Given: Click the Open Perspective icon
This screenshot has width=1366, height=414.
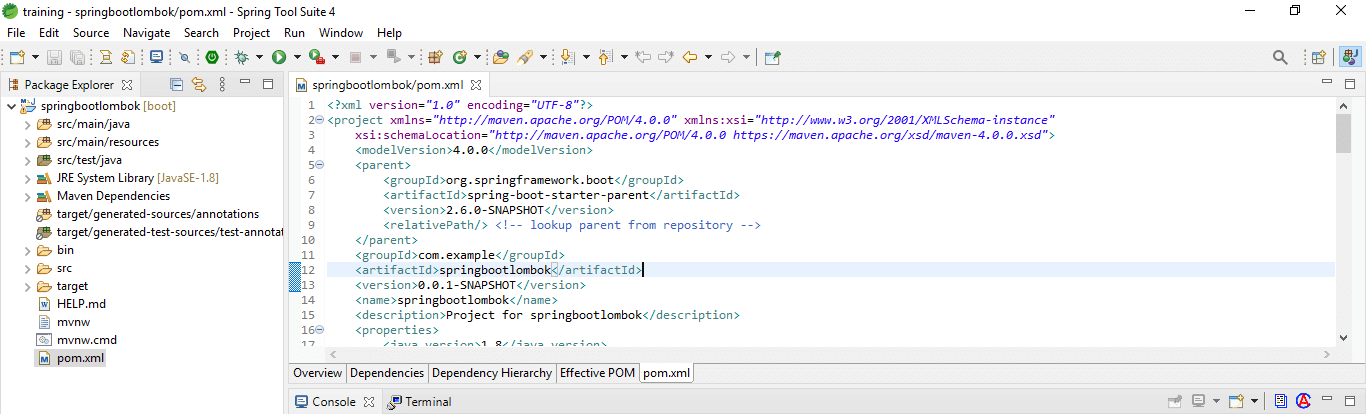Looking at the screenshot, I should pyautogui.click(x=1319, y=58).
